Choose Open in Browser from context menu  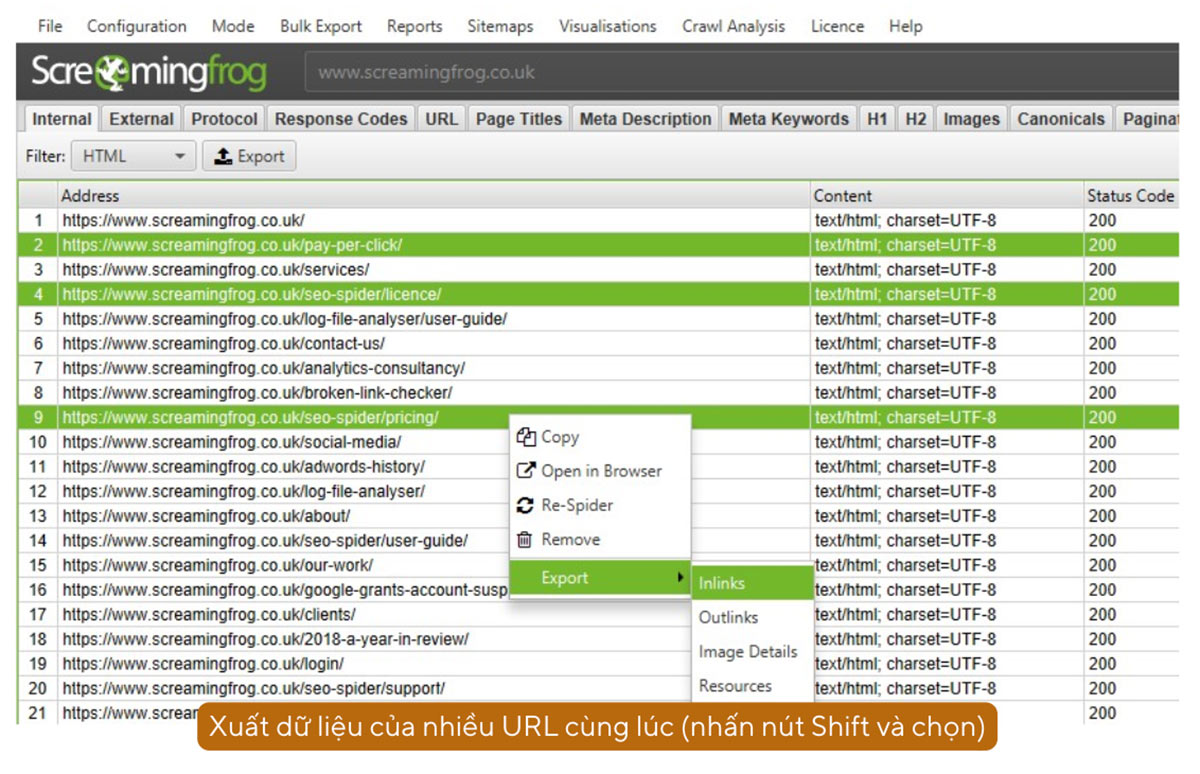pos(600,471)
